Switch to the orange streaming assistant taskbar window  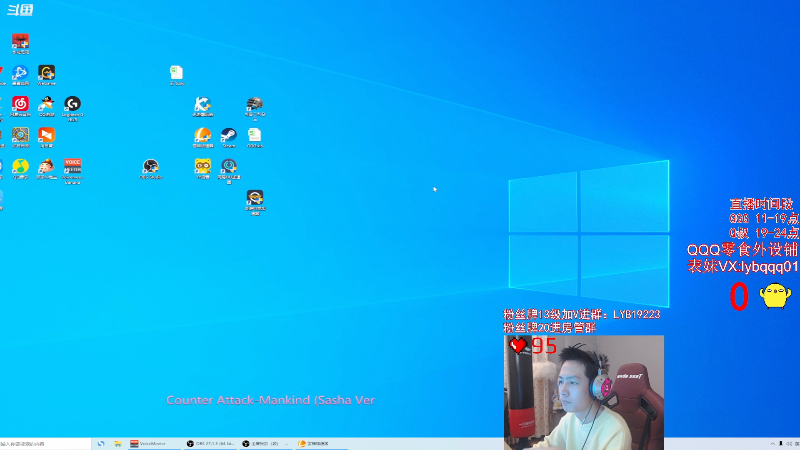click(322, 444)
